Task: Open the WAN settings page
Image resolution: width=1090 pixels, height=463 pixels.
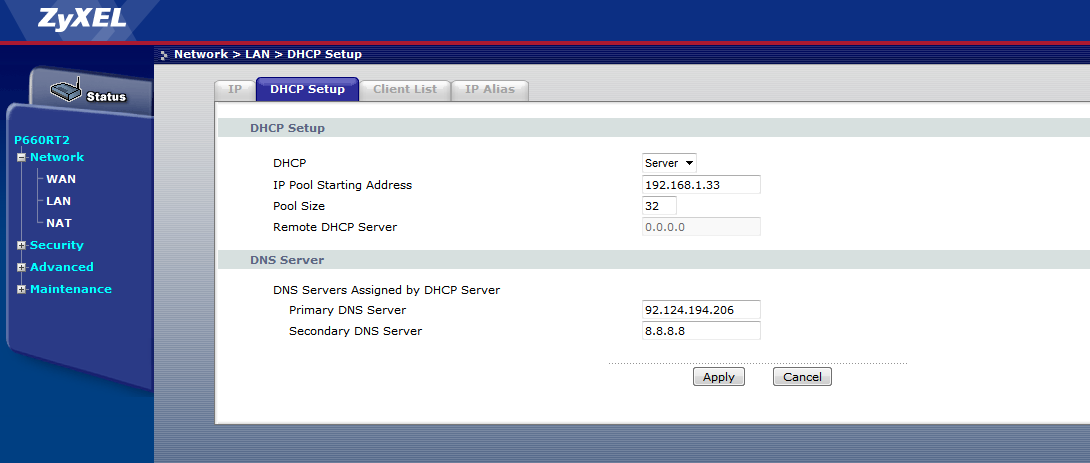Action: point(61,179)
